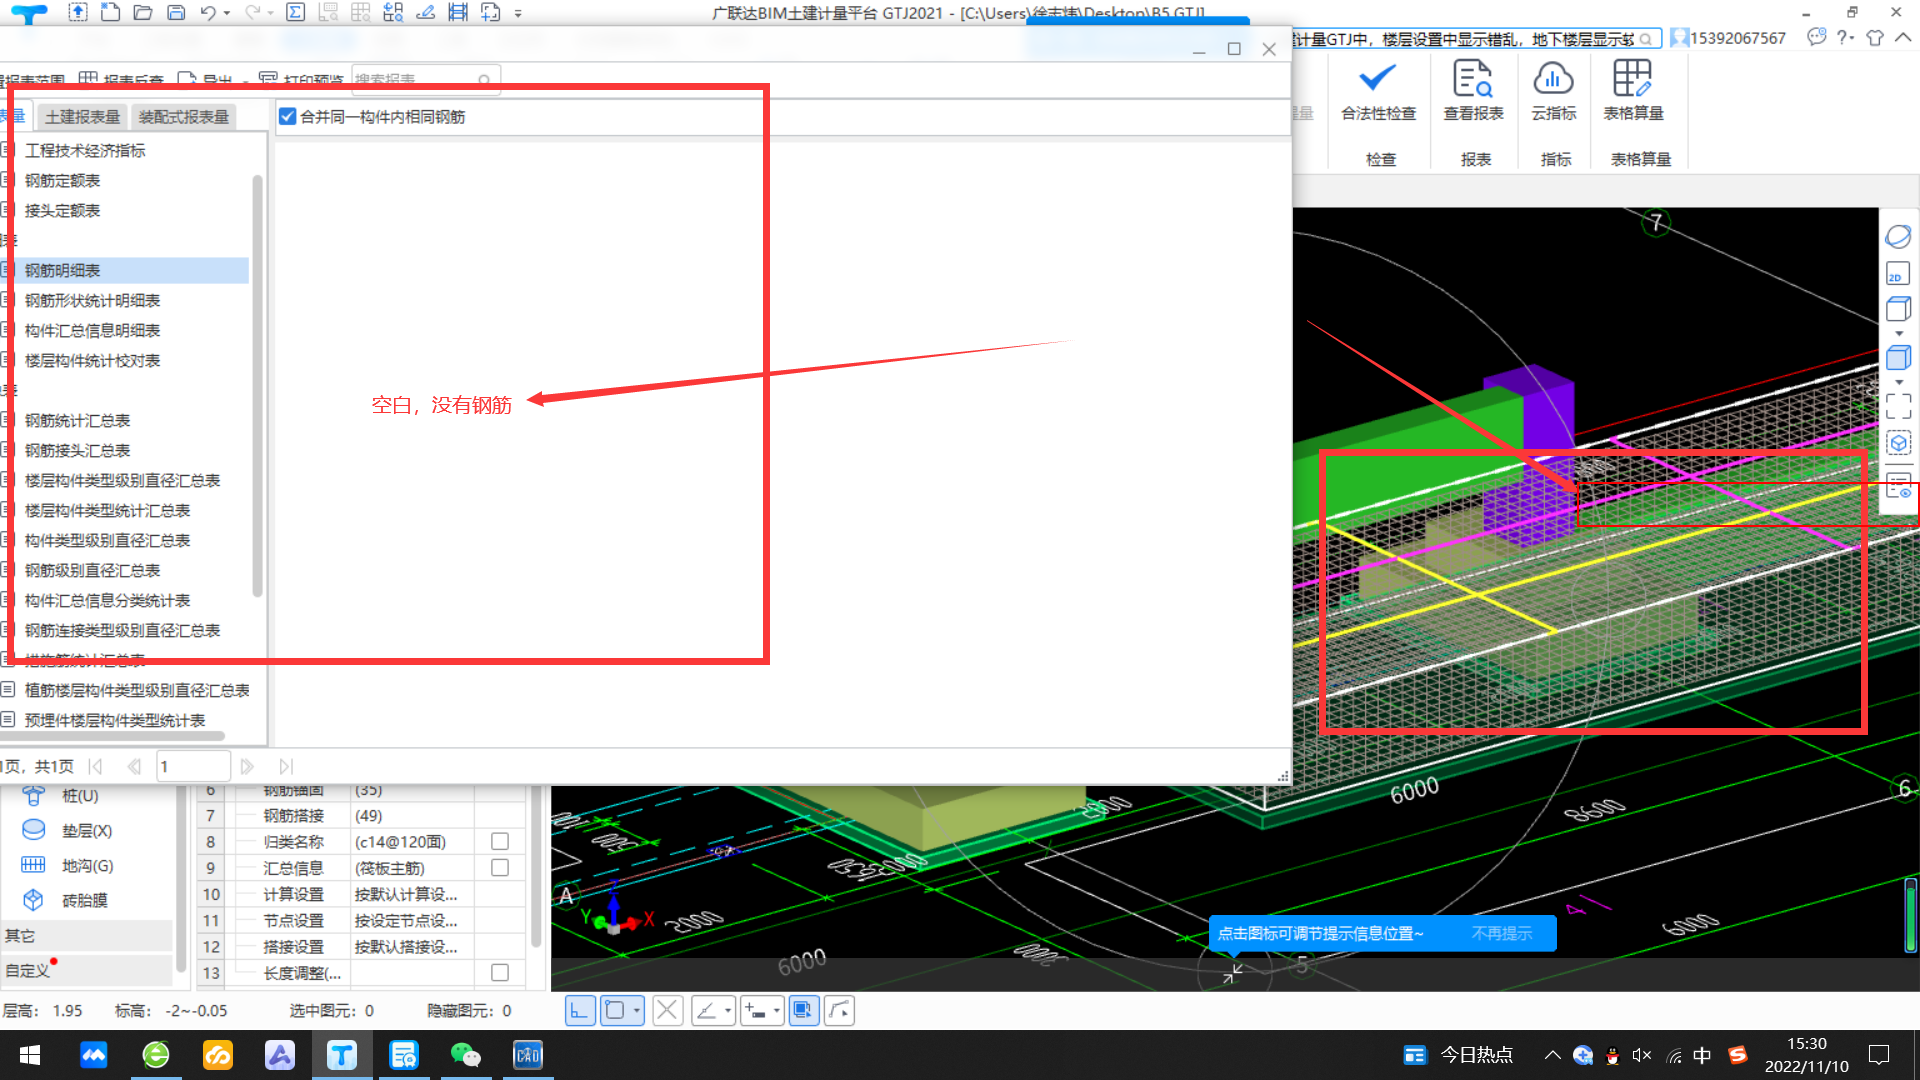
Task: Collapse the ribbon with the up chevron
Action: pyautogui.click(x=1903, y=38)
